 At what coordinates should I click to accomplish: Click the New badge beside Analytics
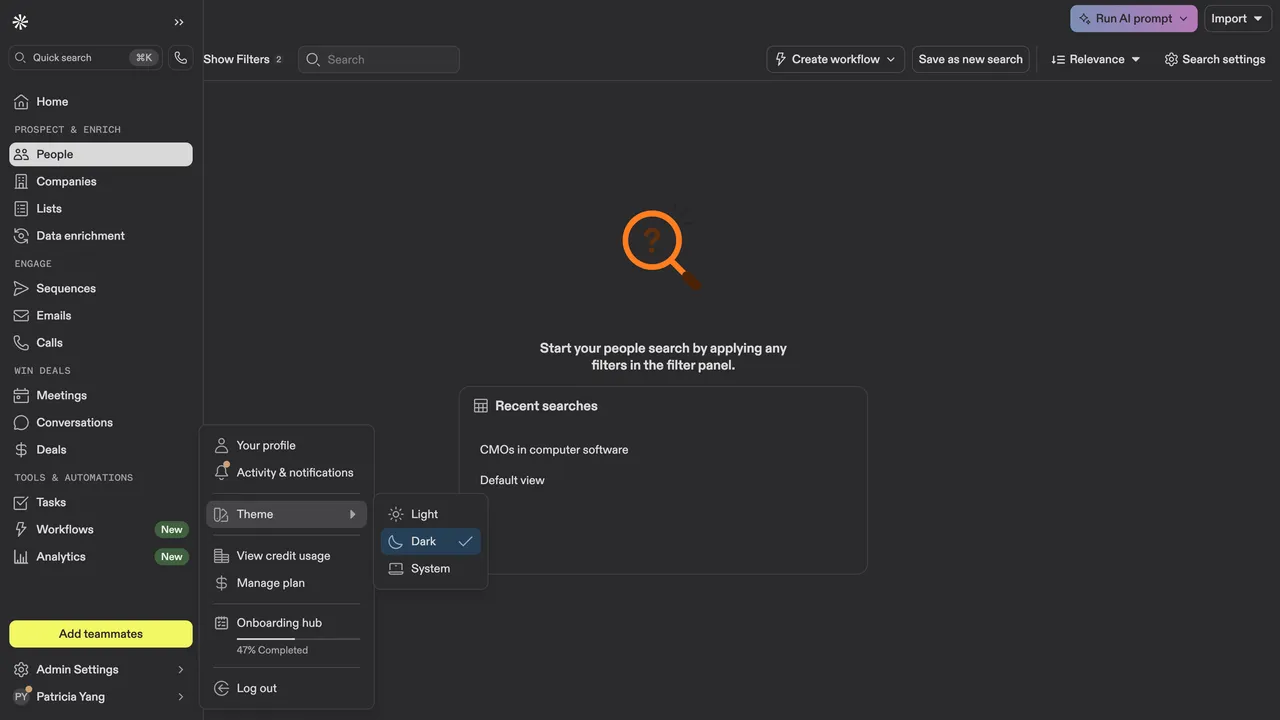point(172,557)
